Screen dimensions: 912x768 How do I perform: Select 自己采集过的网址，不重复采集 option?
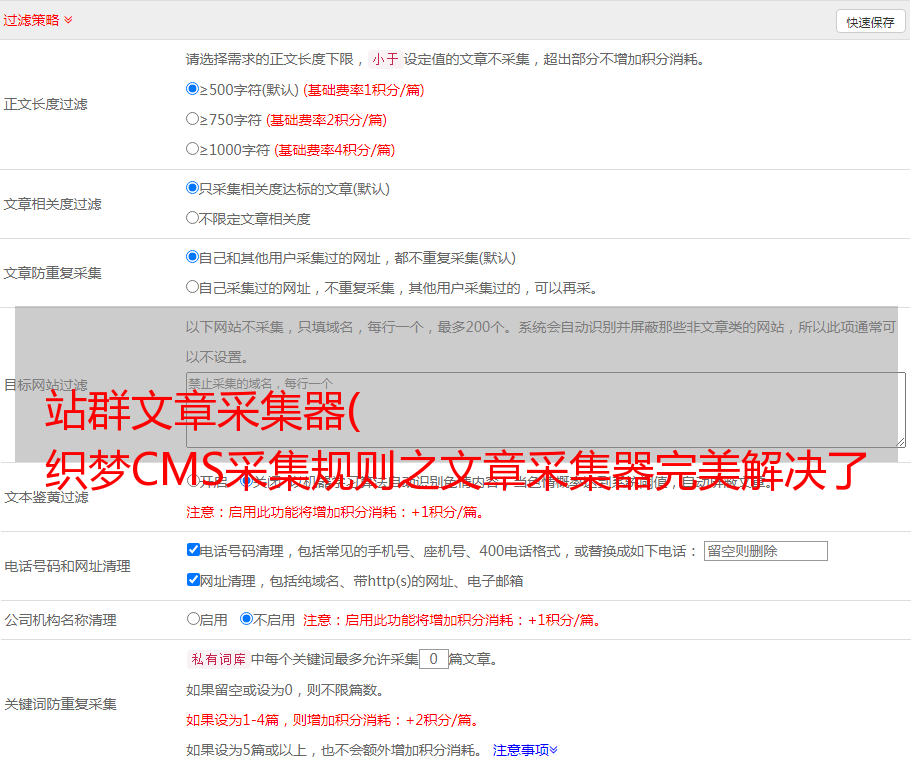point(192,286)
